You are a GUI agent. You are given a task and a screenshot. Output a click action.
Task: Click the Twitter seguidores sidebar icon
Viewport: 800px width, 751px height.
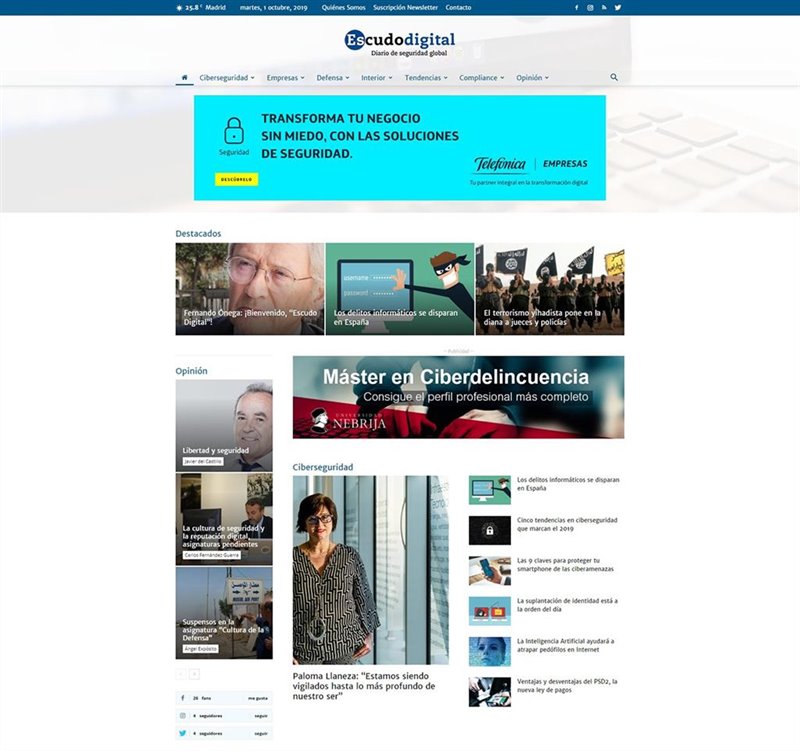coord(183,733)
